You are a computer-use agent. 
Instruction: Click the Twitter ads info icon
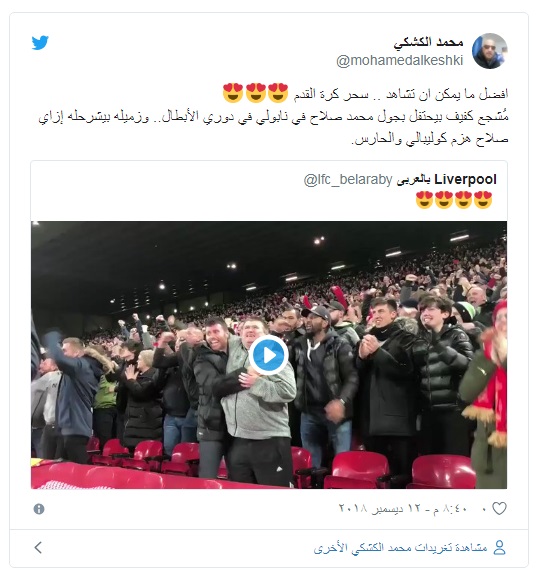coord(39,509)
